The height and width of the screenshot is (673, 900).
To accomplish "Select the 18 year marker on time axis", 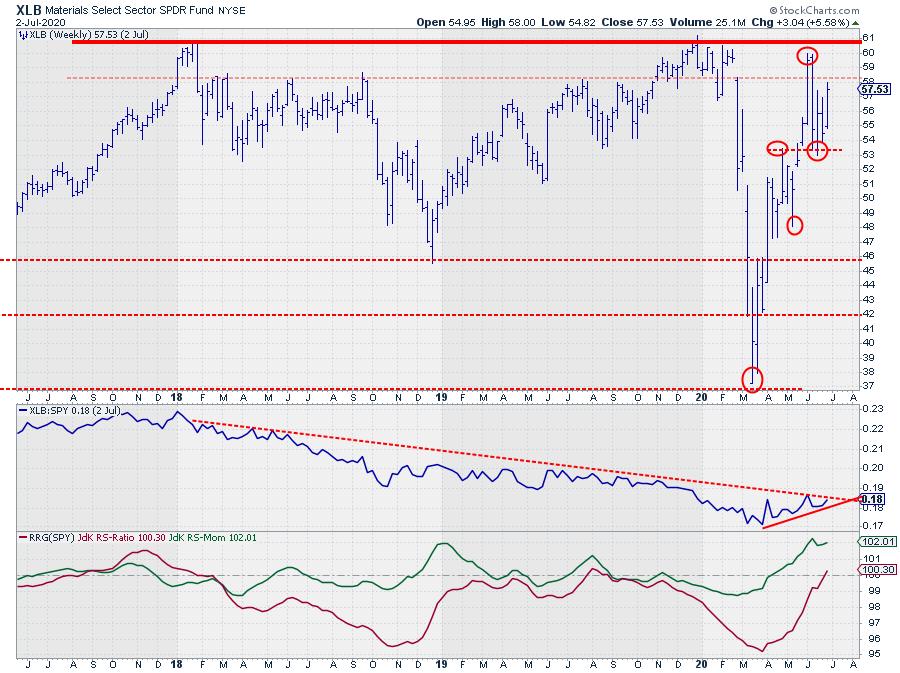I will click(x=178, y=663).
